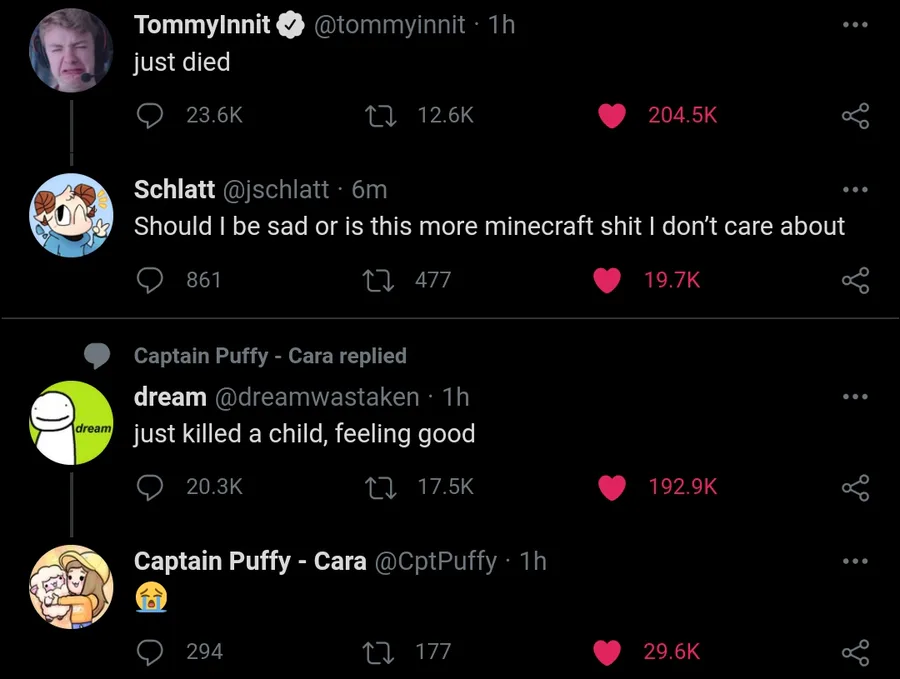Open more options on dream's tweet
Image resolution: width=900 pixels, height=679 pixels.
point(855,396)
